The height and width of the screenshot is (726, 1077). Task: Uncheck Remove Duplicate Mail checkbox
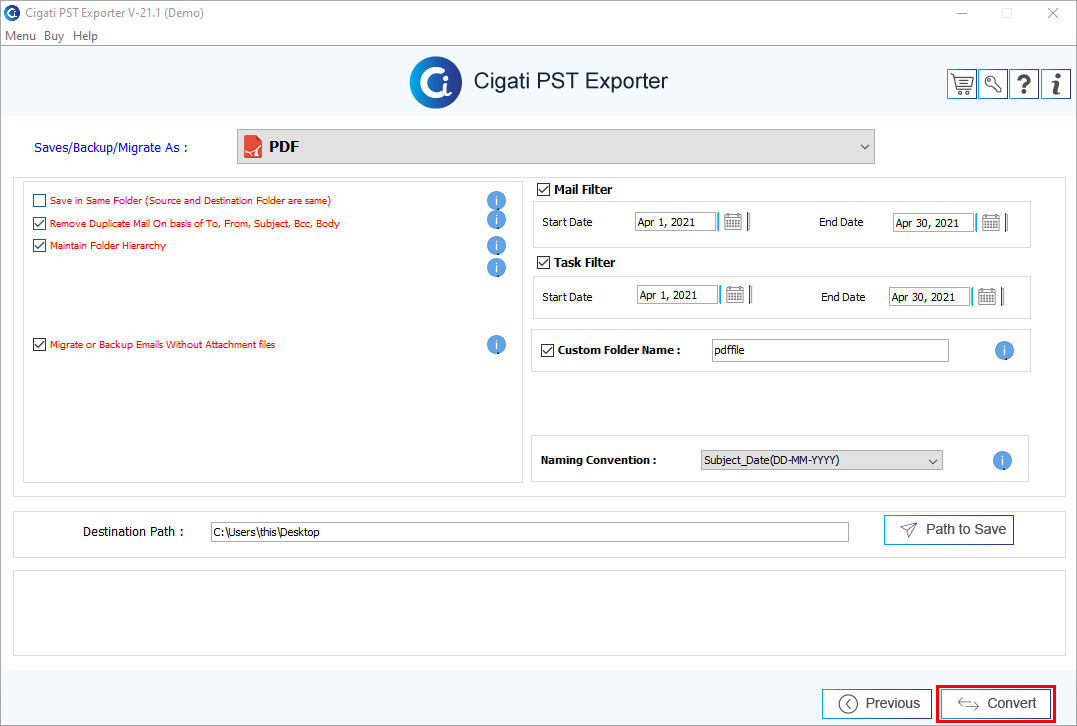(x=39, y=223)
